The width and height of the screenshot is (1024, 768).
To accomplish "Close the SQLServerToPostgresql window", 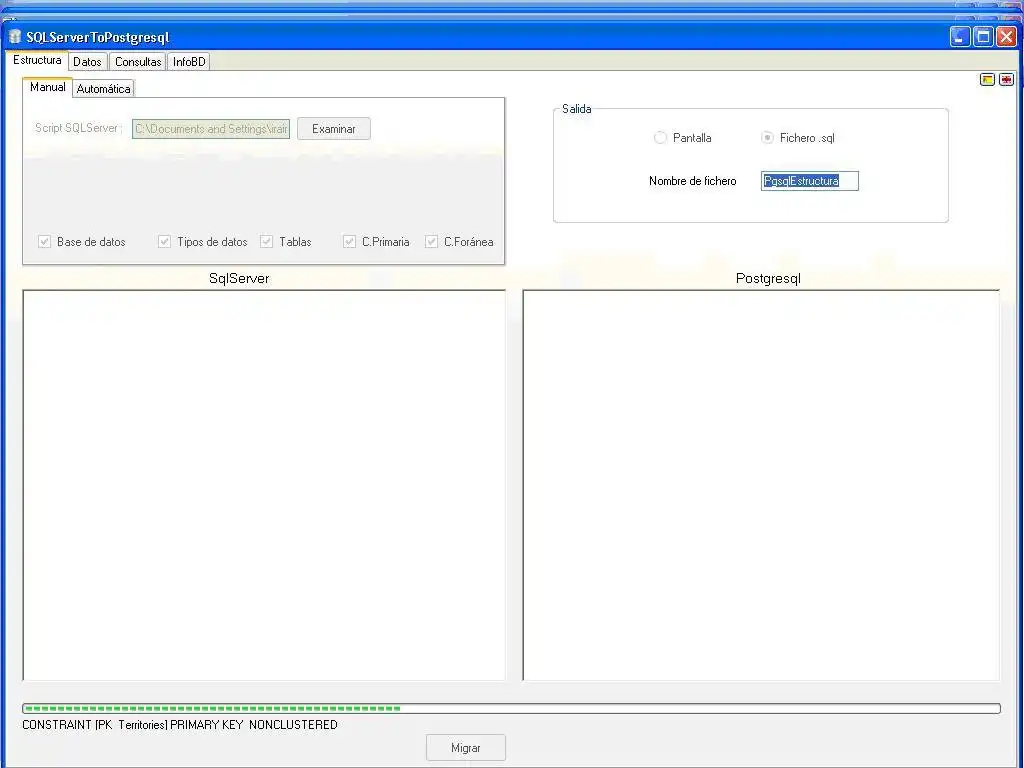I will coord(1006,37).
